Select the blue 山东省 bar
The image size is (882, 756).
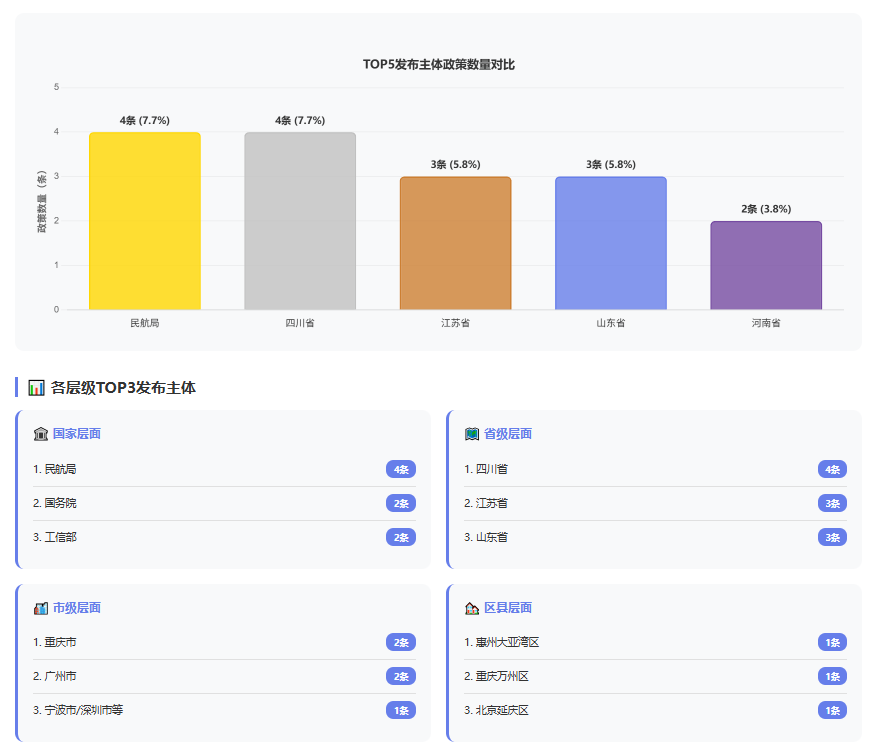611,243
